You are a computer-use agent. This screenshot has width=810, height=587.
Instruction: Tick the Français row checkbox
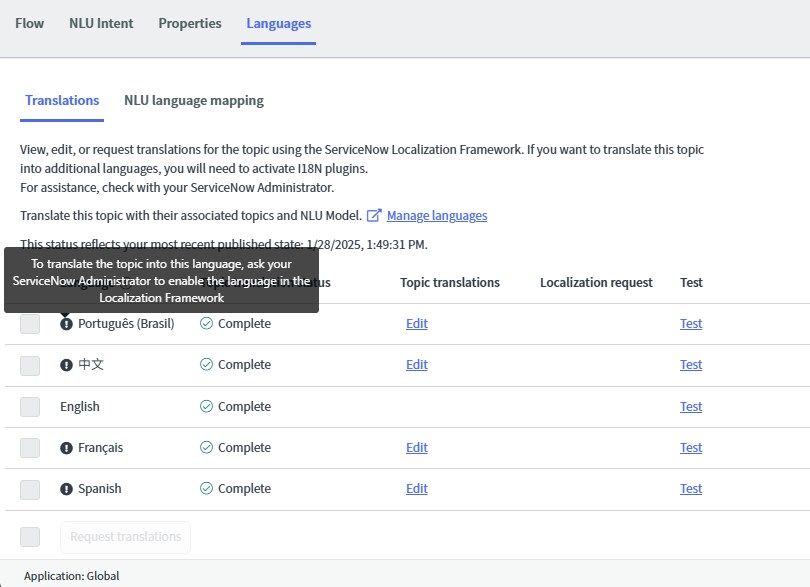click(30, 447)
